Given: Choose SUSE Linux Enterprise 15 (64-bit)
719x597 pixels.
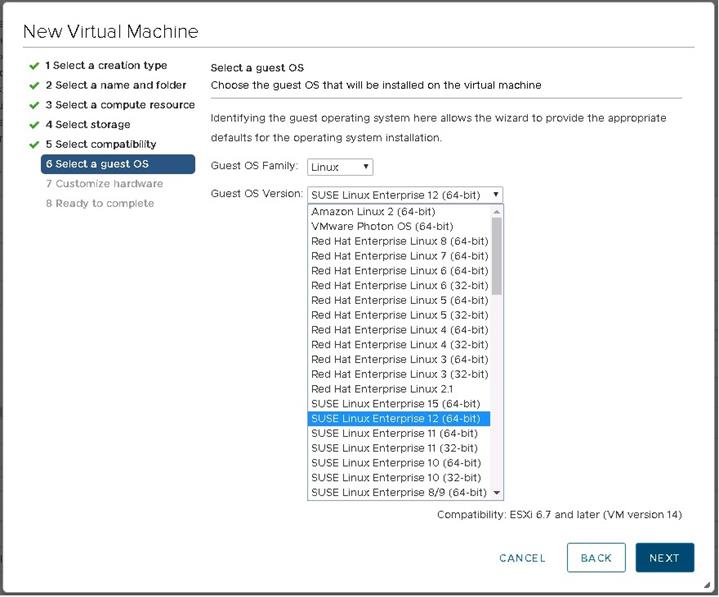Looking at the screenshot, I should coord(399,404).
